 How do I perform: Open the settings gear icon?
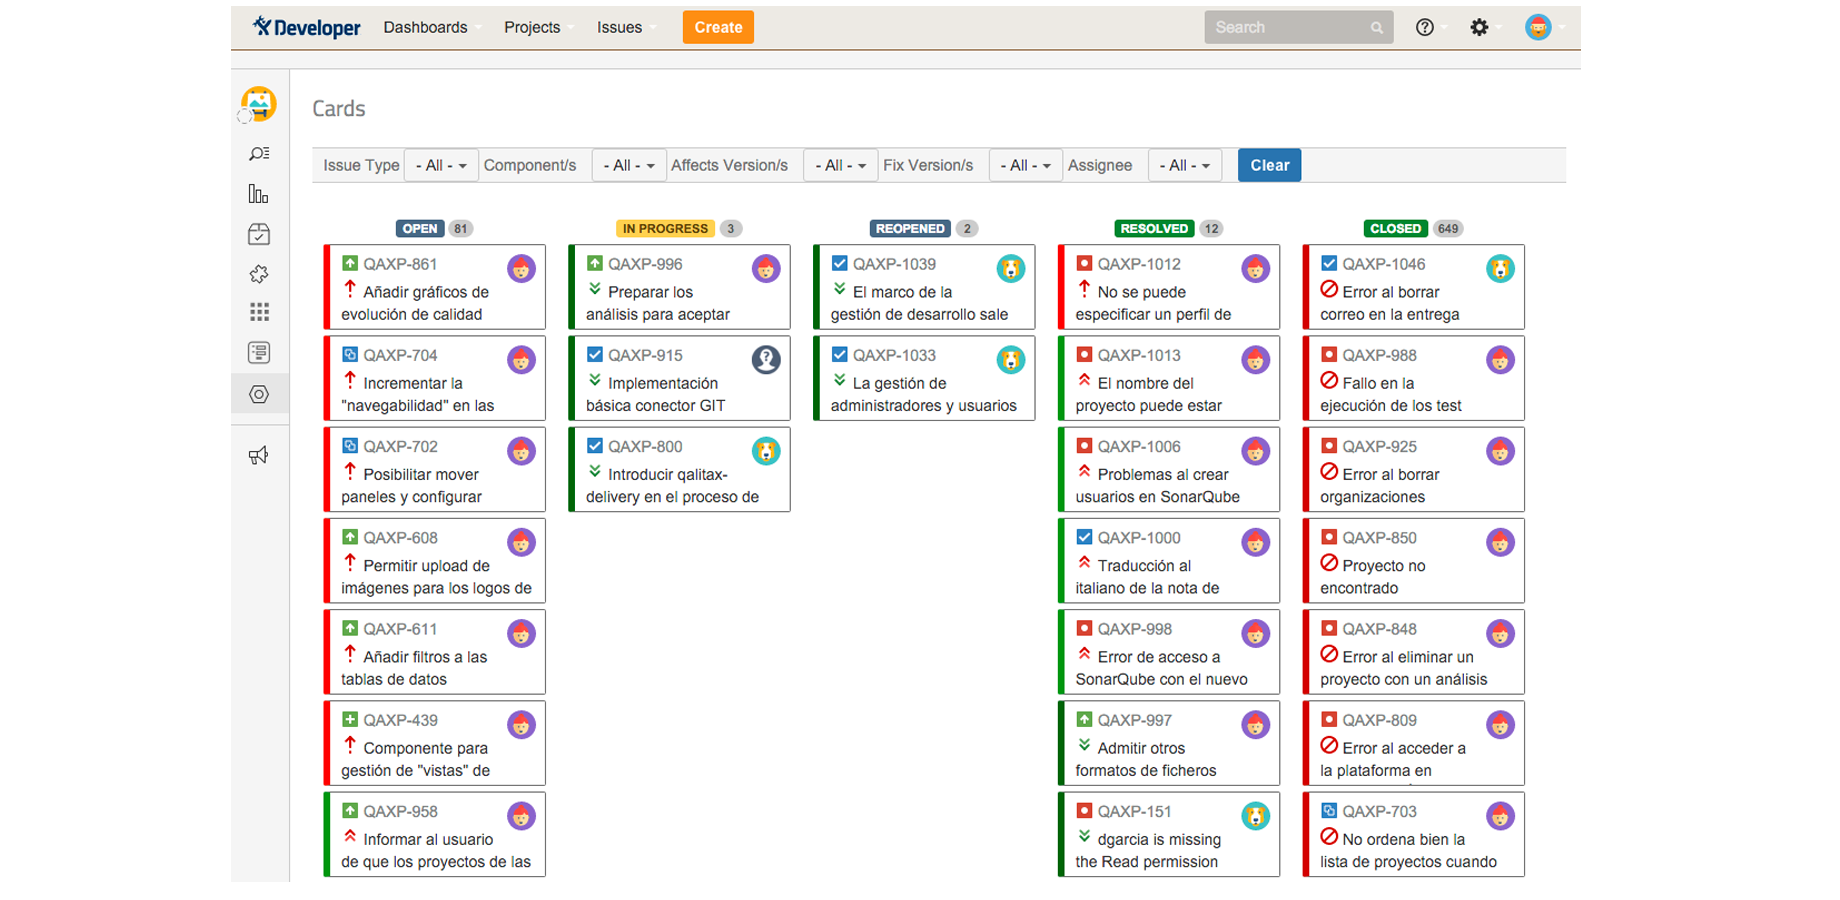1479,27
